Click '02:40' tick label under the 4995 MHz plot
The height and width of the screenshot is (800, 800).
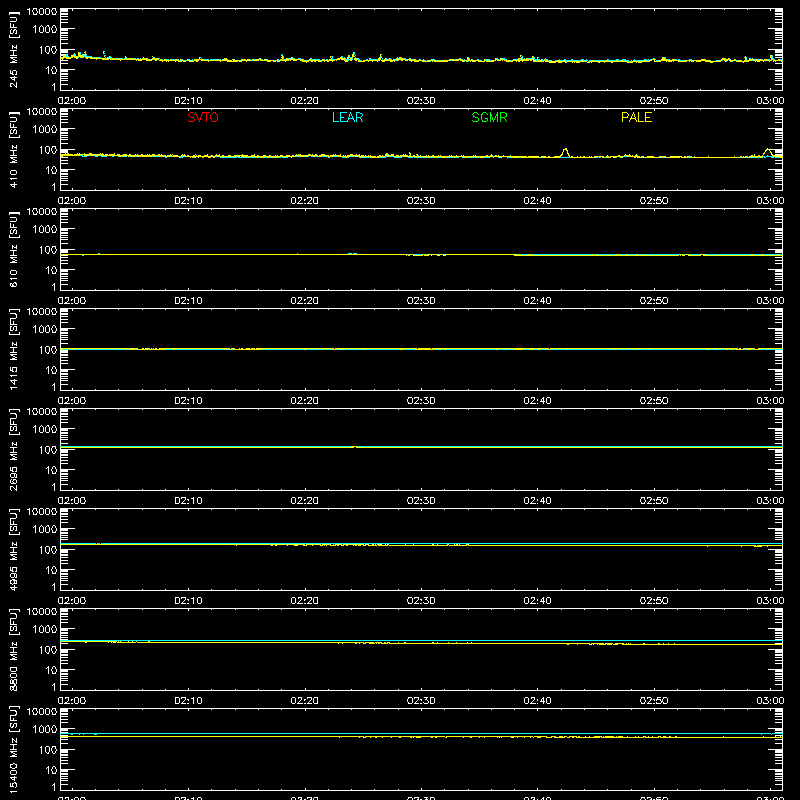537,601
